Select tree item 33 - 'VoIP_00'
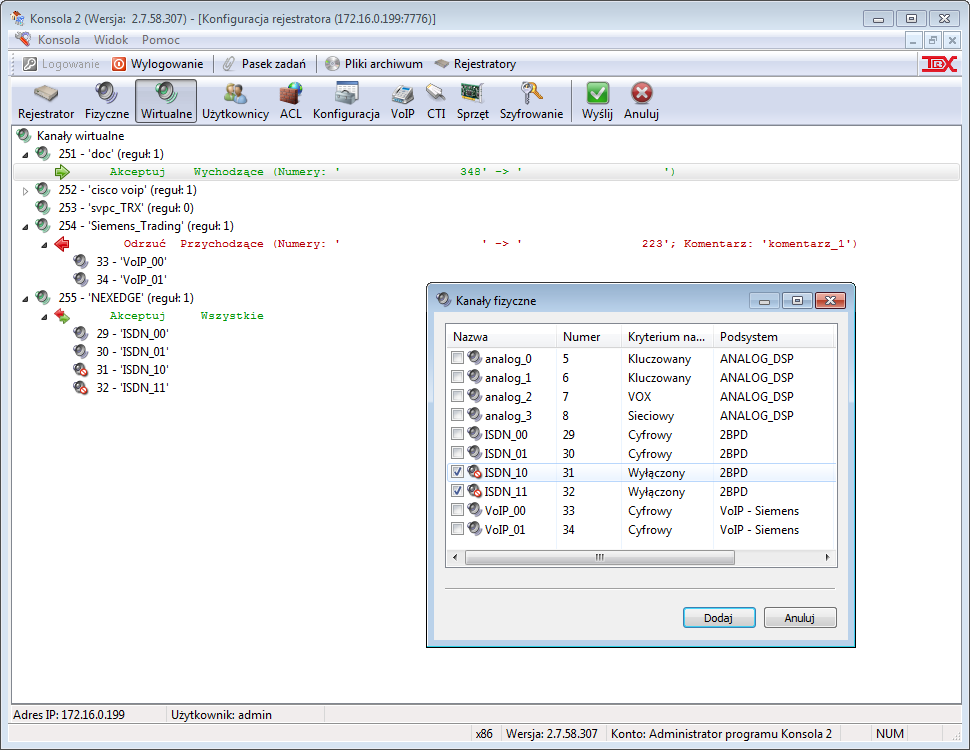The image size is (970, 750). click(x=131, y=262)
